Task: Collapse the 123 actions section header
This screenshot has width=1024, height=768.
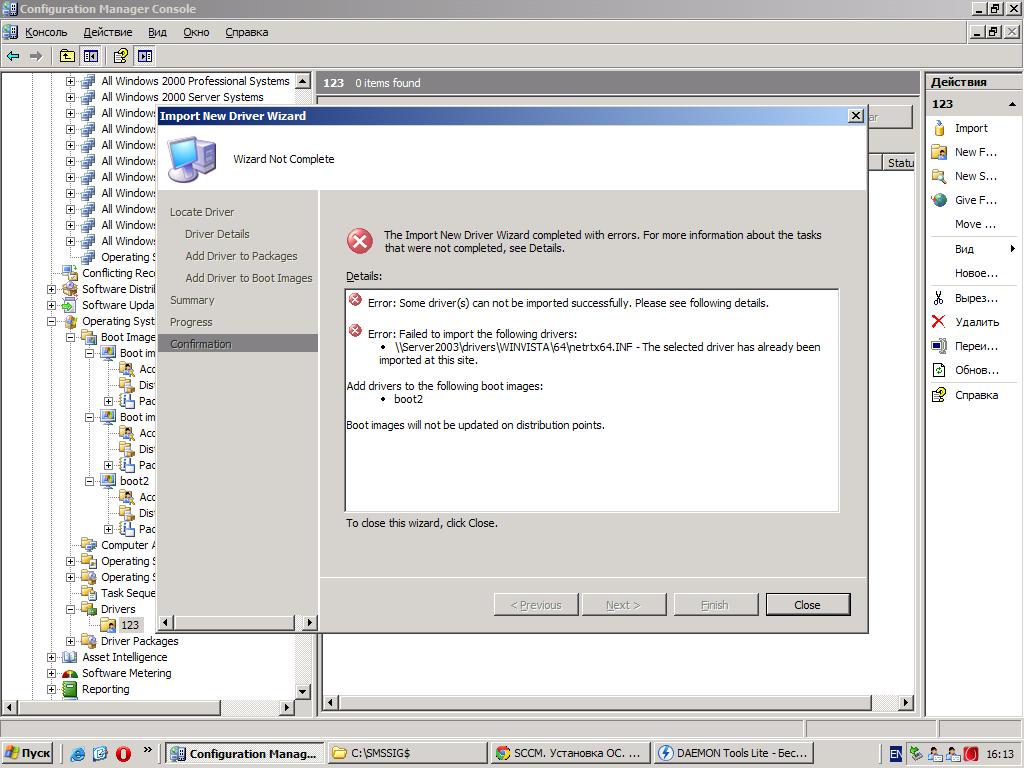Action: click(1012, 104)
